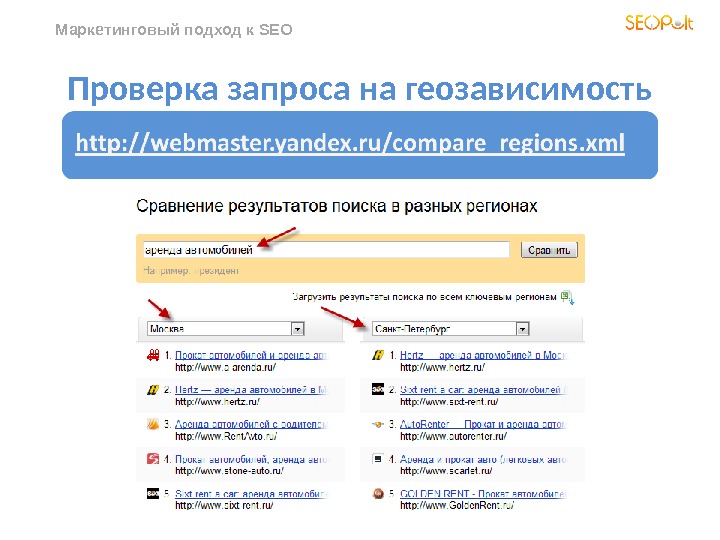The height and width of the screenshot is (540, 720).
Task: Click the orange favicon of Moscow result 3
Action: (152, 424)
